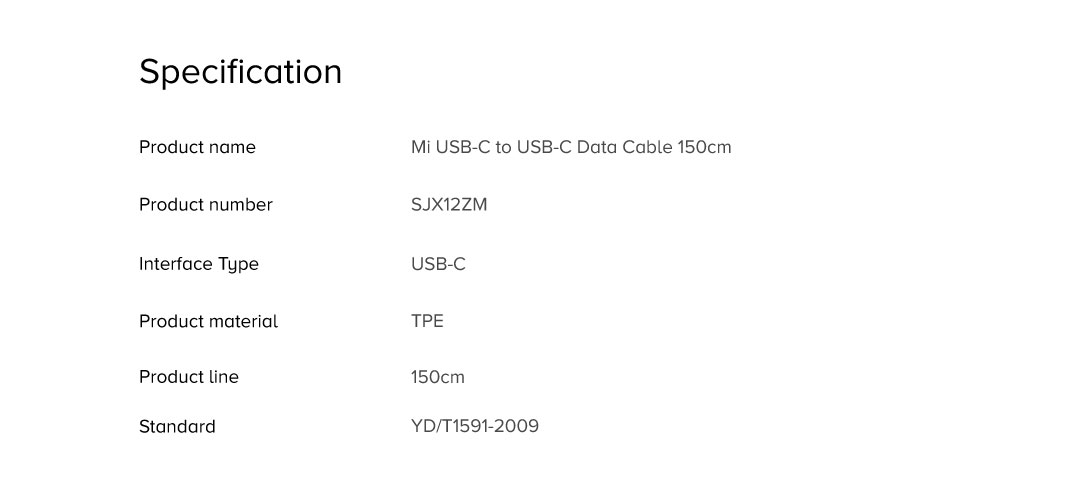Select the Product number label
This screenshot has width=1080, height=499.
(205, 205)
